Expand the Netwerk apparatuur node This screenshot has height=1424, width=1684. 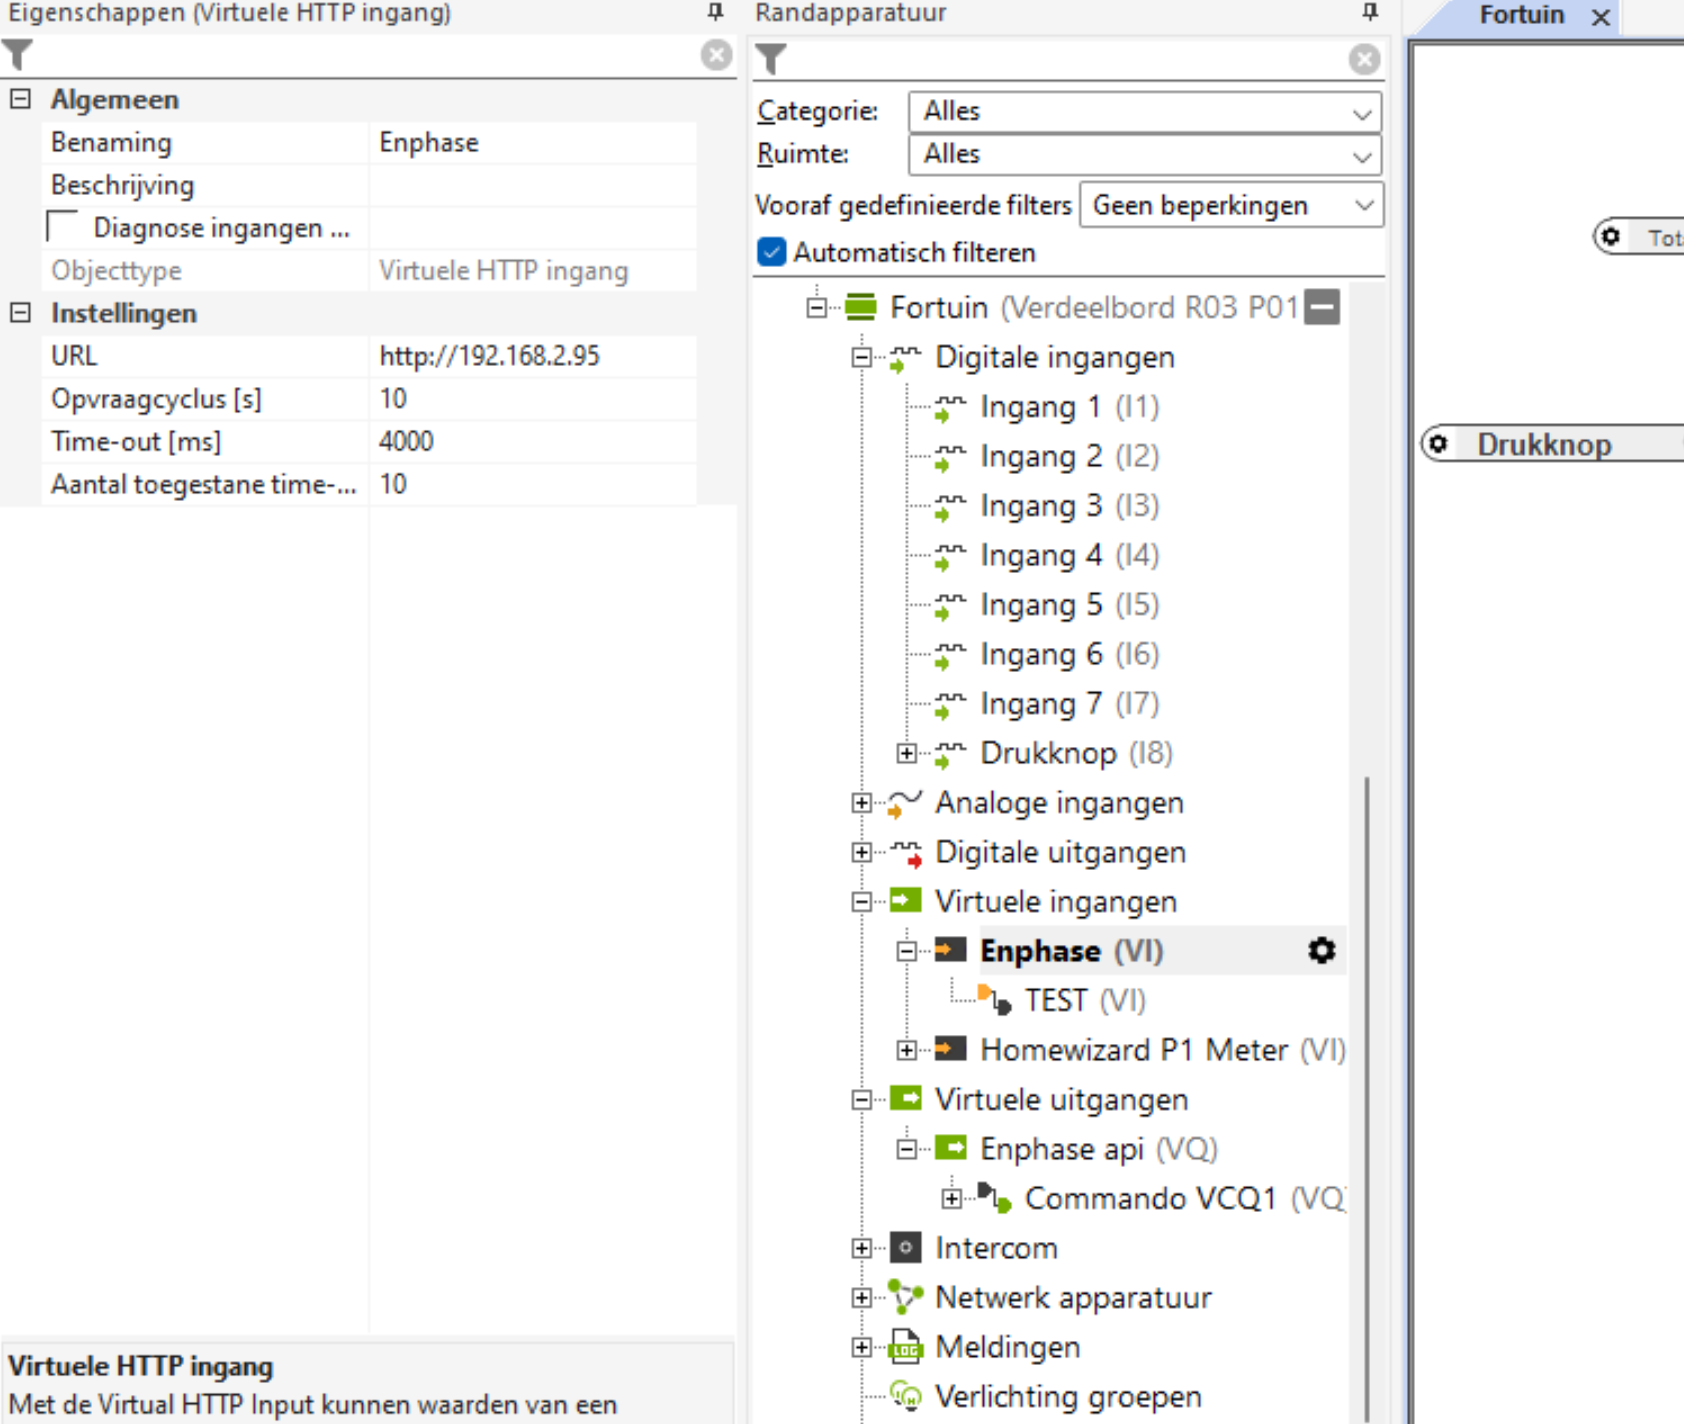pos(861,1297)
